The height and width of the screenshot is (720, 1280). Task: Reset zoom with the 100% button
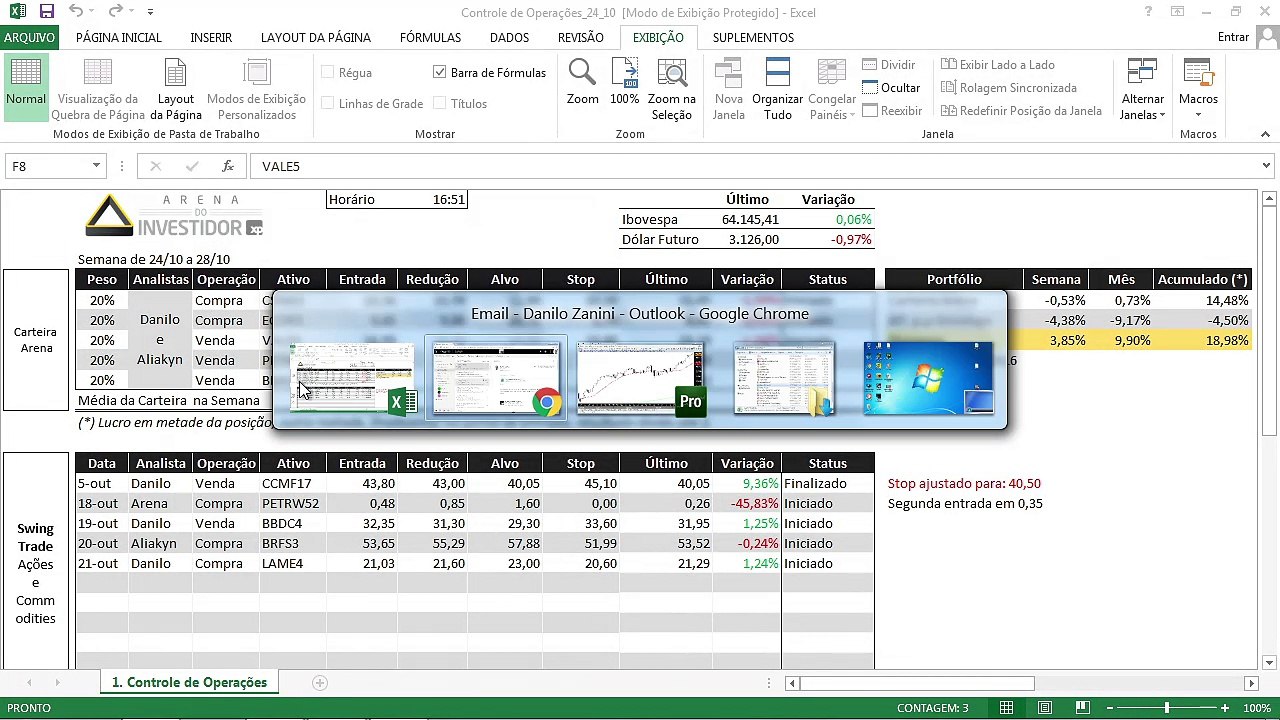(624, 82)
